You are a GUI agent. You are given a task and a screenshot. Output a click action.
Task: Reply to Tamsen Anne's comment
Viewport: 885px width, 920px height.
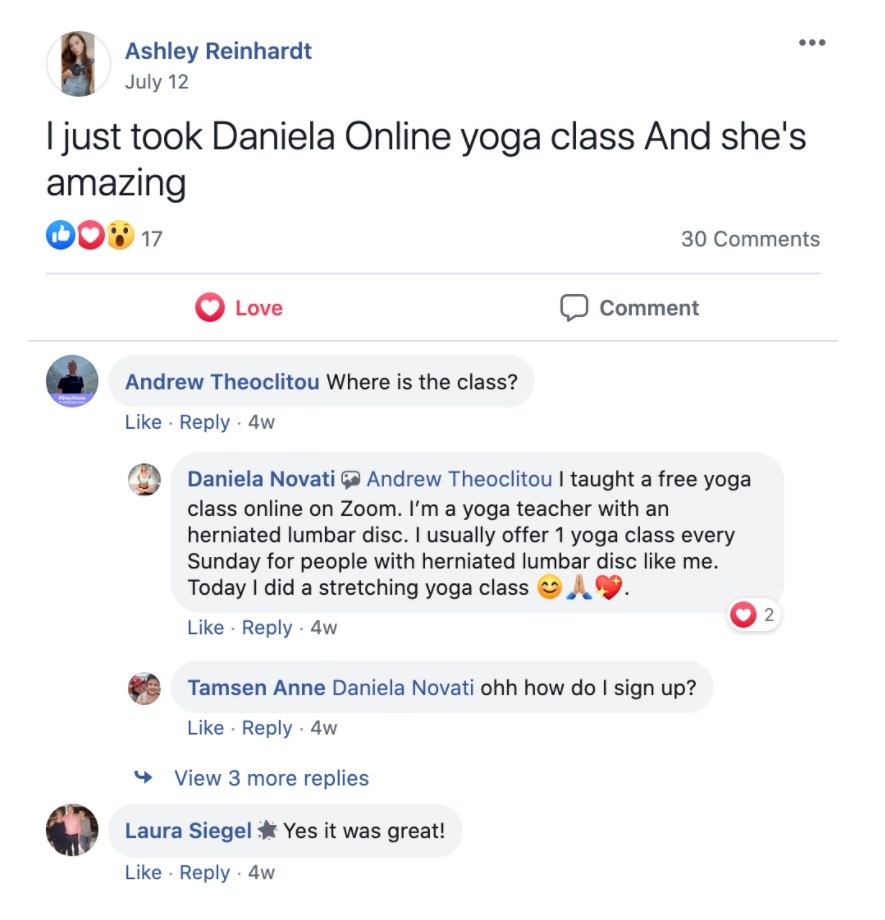click(x=266, y=728)
